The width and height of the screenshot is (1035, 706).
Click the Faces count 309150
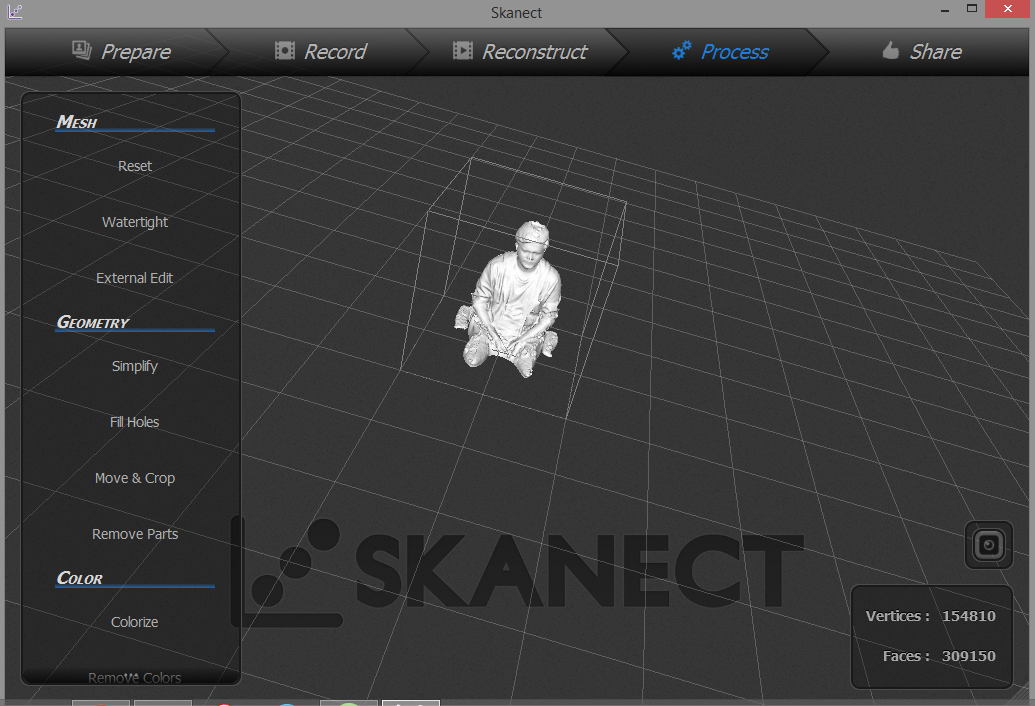coord(968,657)
